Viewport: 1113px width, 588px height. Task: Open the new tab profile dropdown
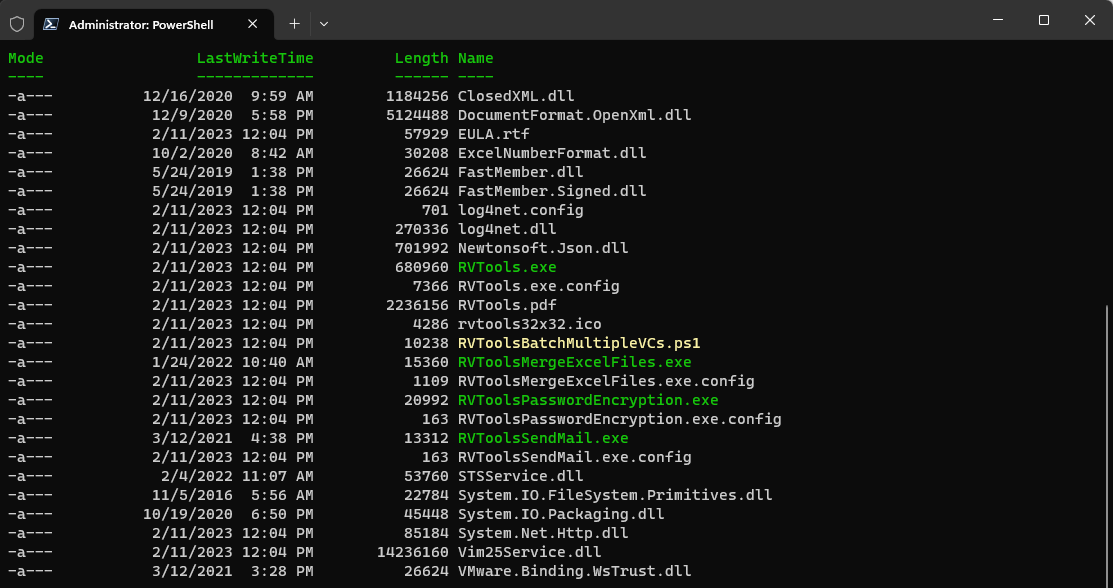(324, 24)
